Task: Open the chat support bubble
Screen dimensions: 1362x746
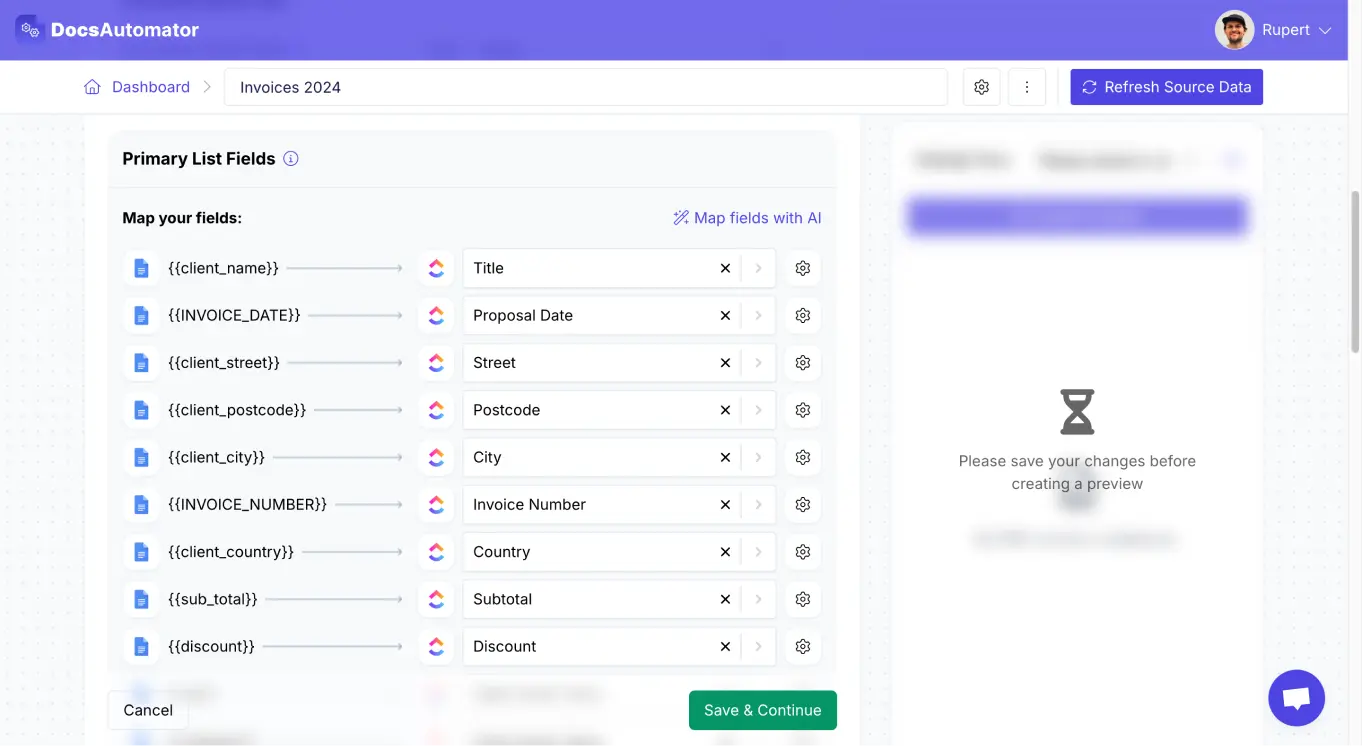Action: click(x=1296, y=698)
